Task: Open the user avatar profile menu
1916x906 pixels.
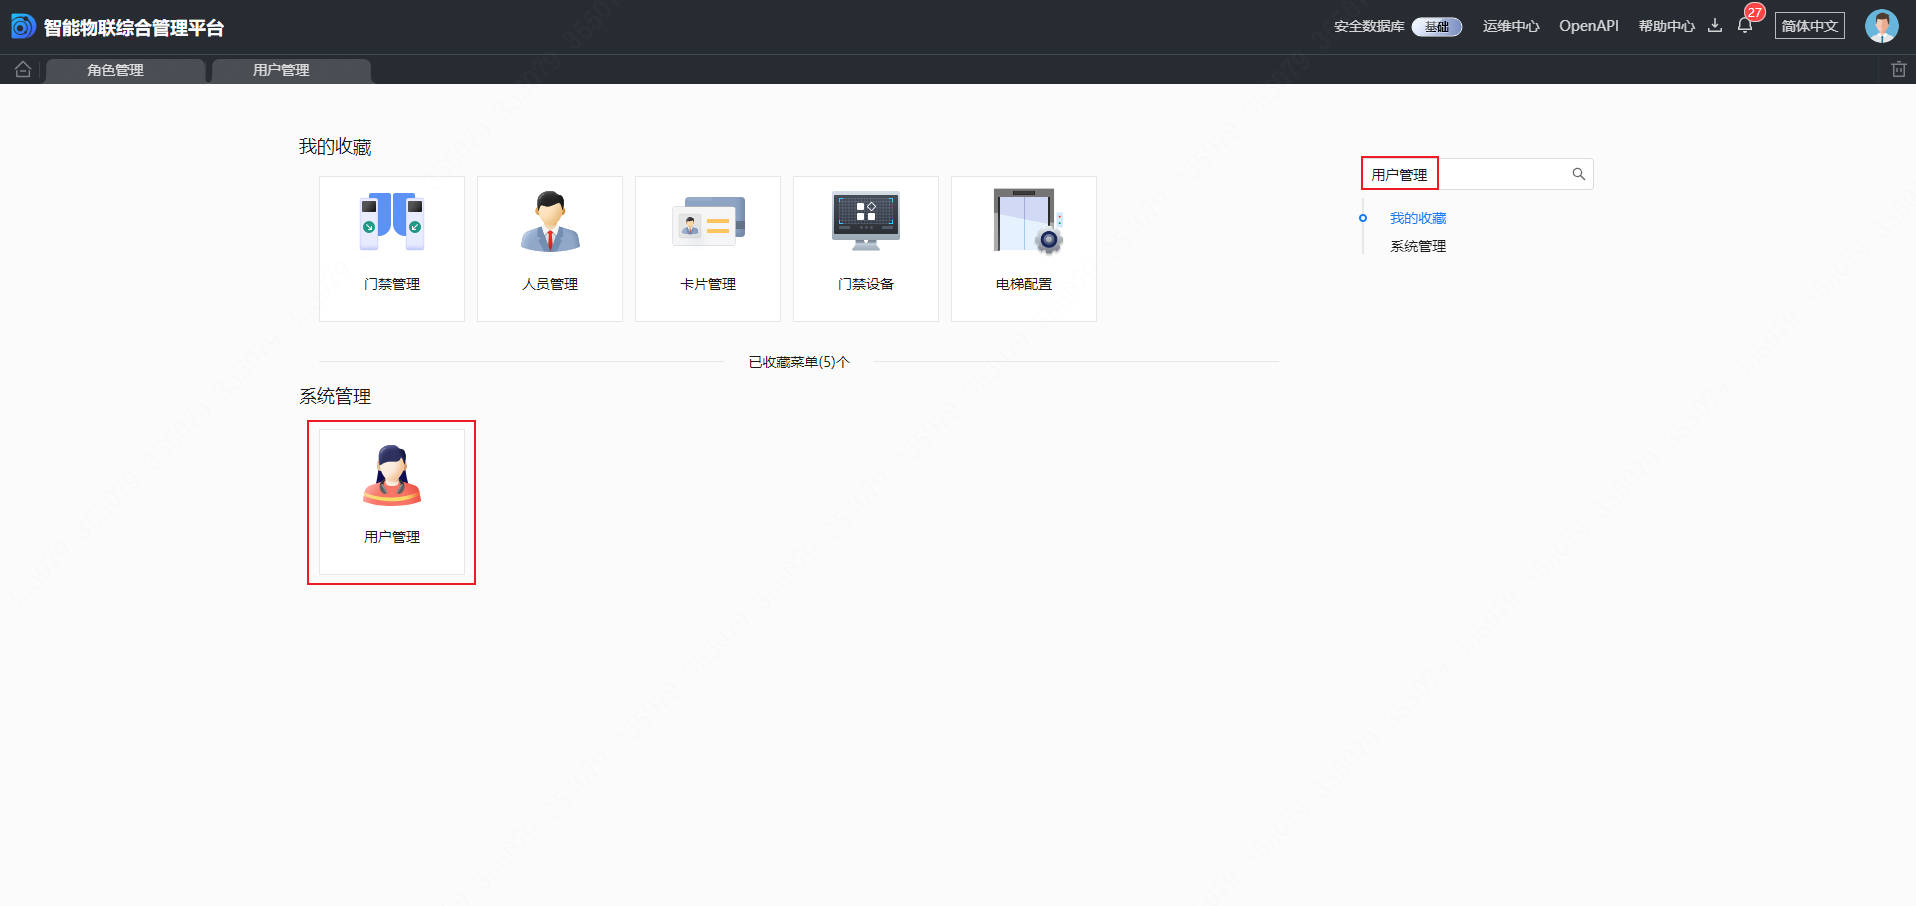Action: point(1881,26)
